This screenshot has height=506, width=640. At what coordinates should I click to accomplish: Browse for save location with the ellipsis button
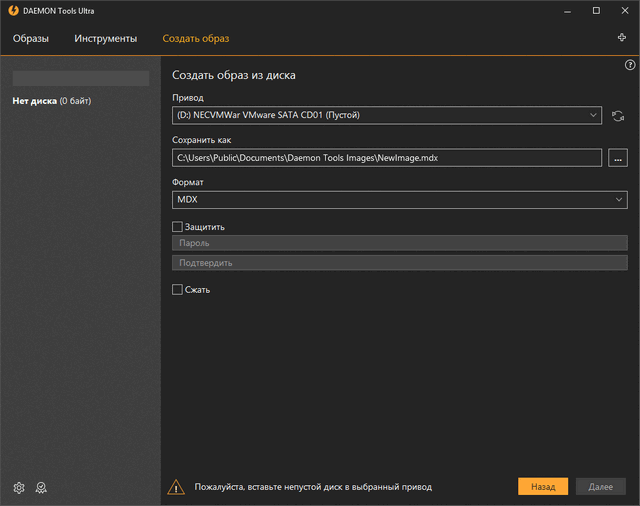tap(618, 158)
